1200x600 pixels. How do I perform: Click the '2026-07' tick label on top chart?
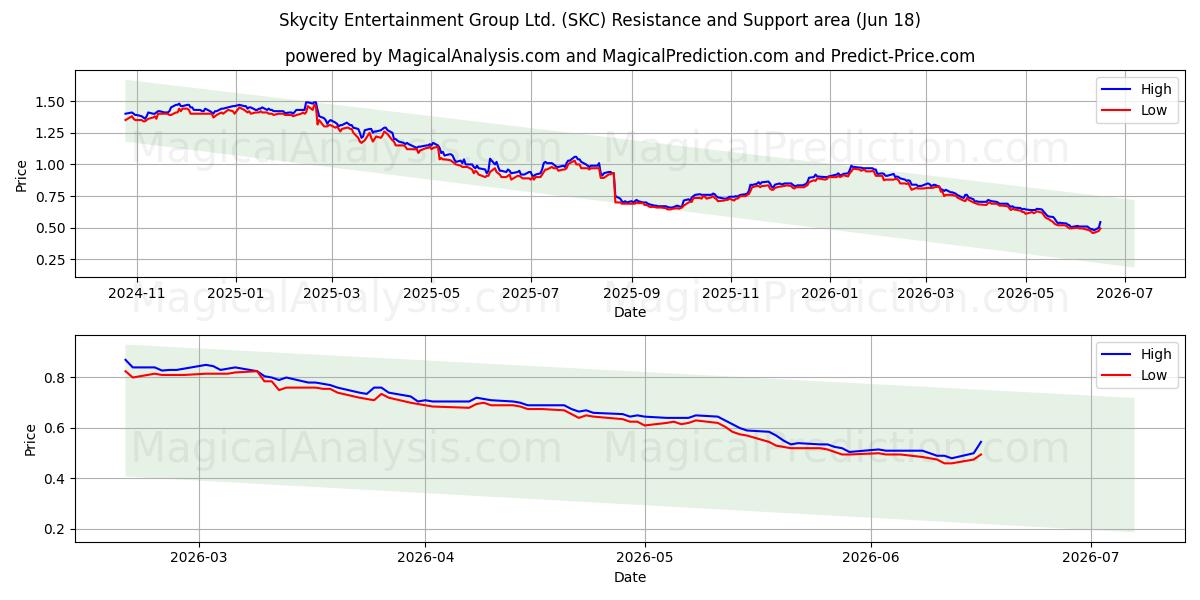coord(1124,293)
